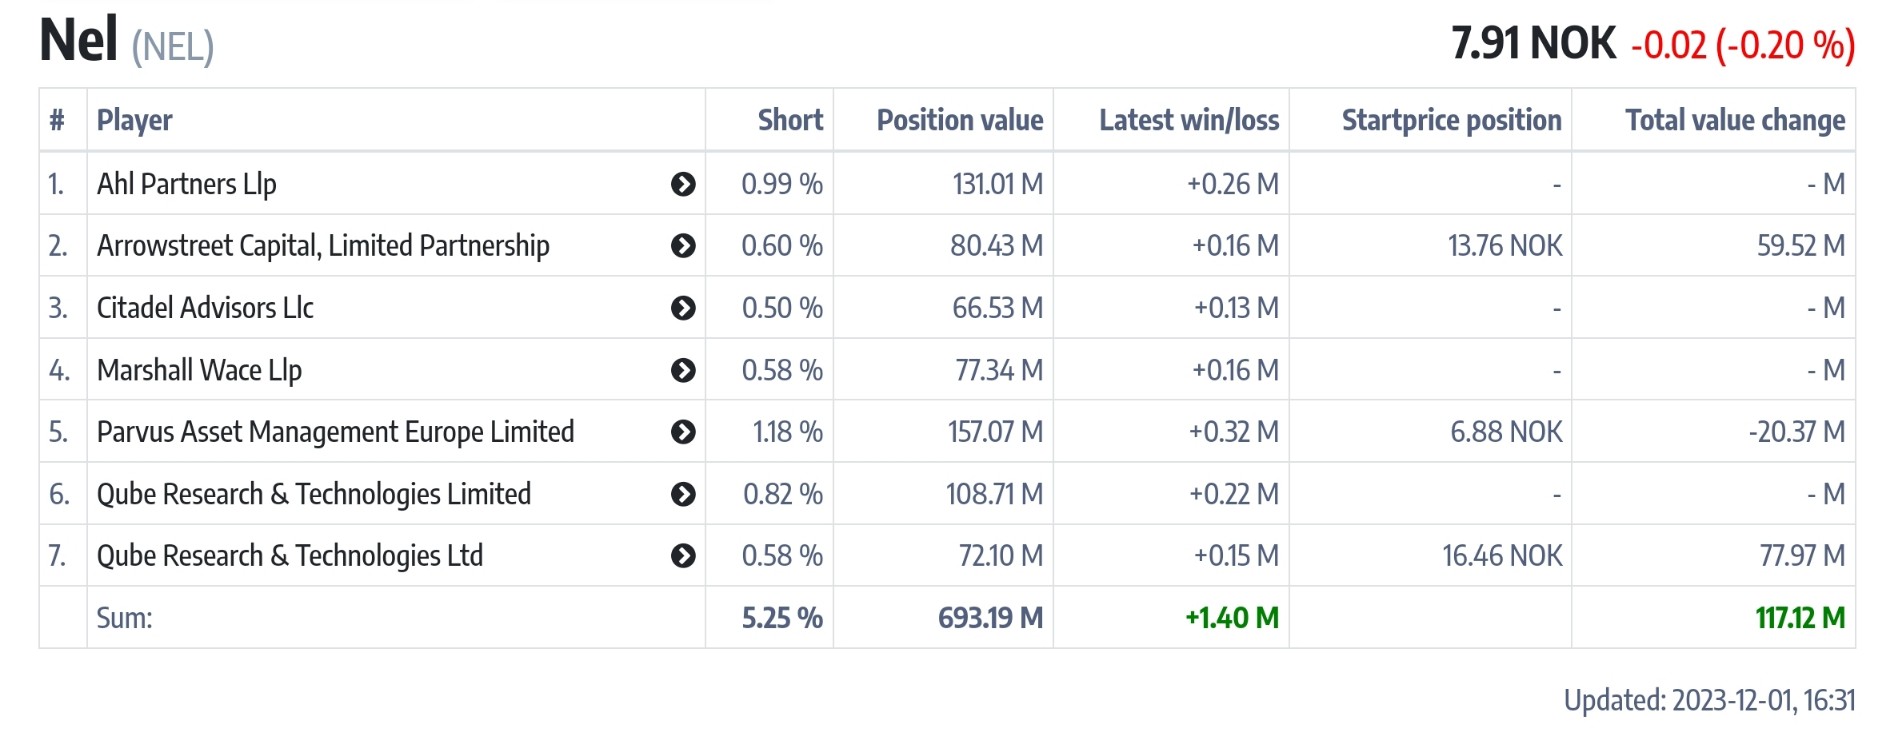
Task: Click the # column header
Action: tap(58, 120)
